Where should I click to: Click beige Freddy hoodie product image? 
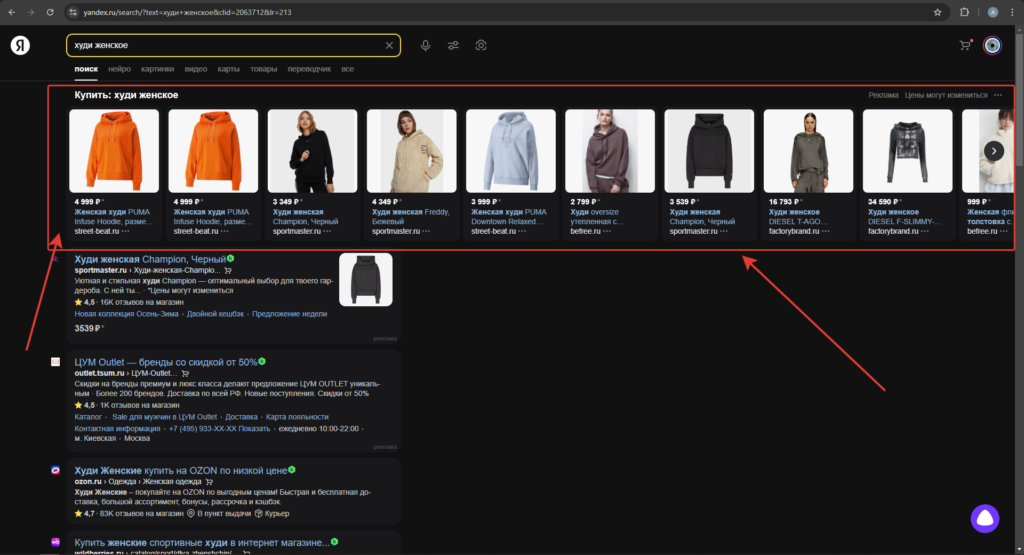pos(411,151)
